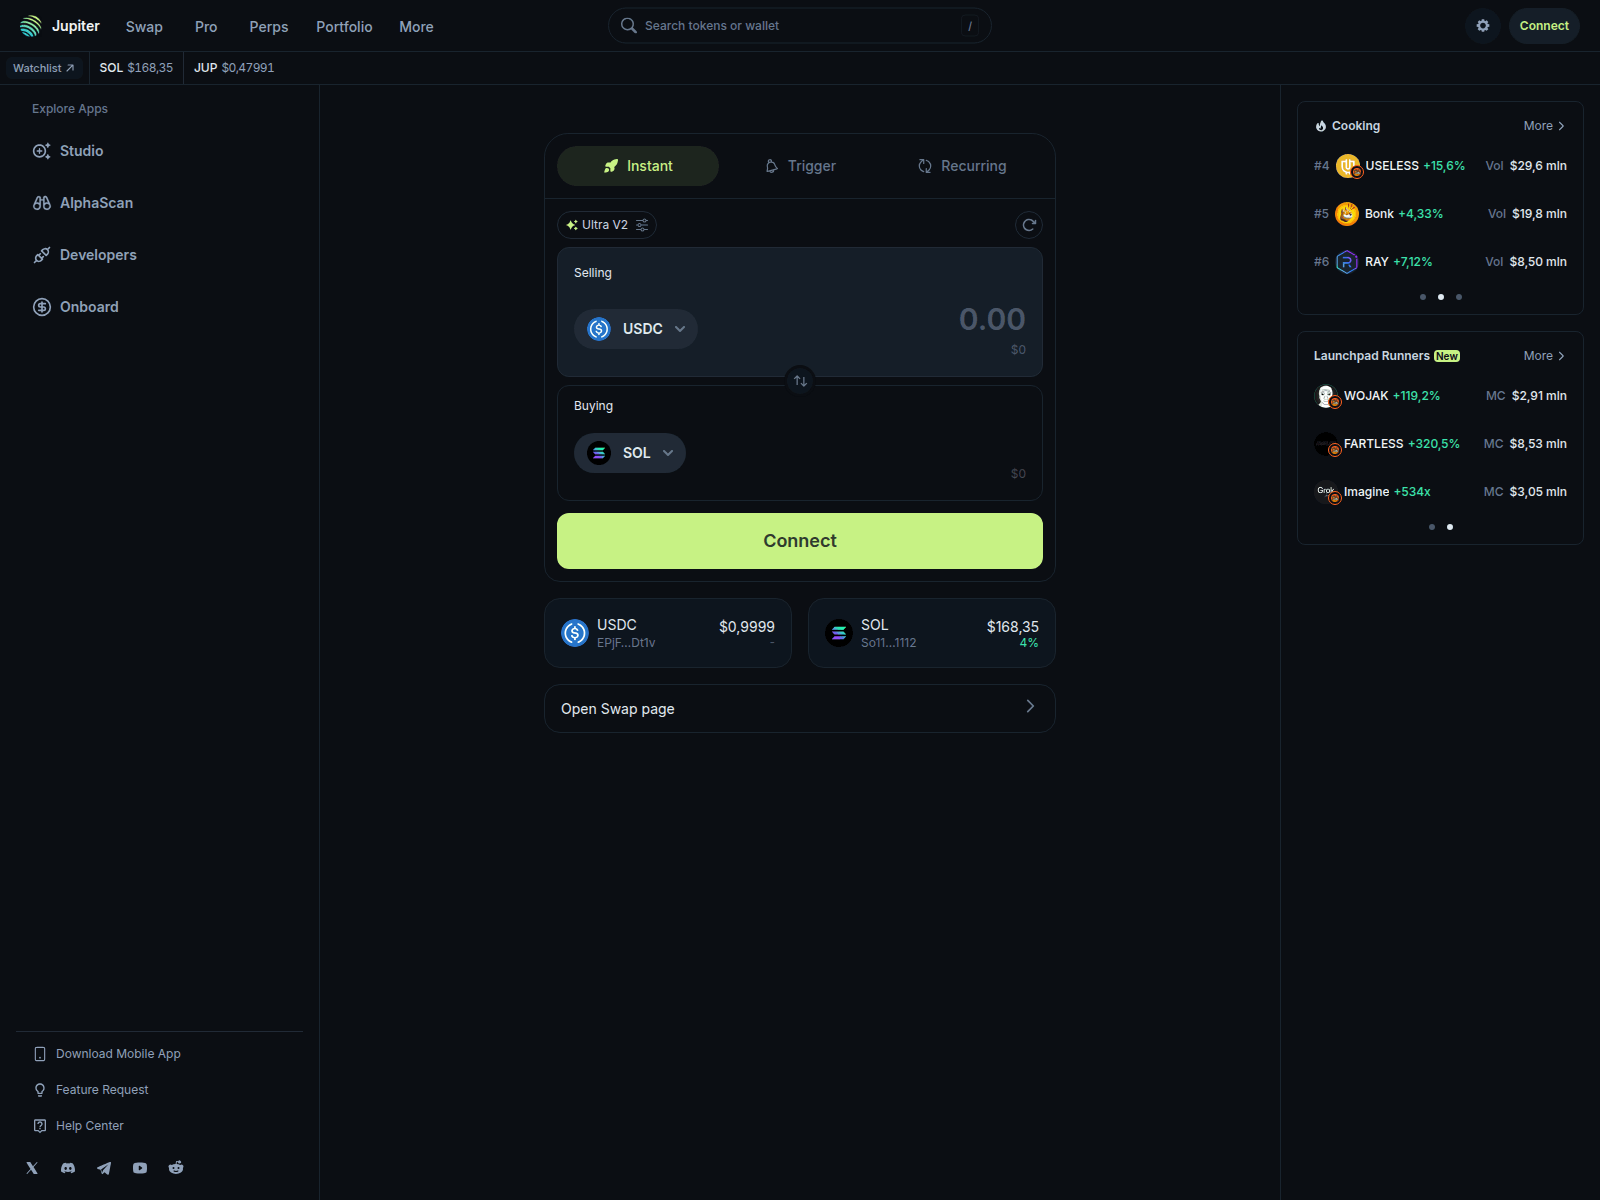Screen dimensions: 1600x1200
Task: Open Onboard from the sidebar
Action: [x=76, y=307]
